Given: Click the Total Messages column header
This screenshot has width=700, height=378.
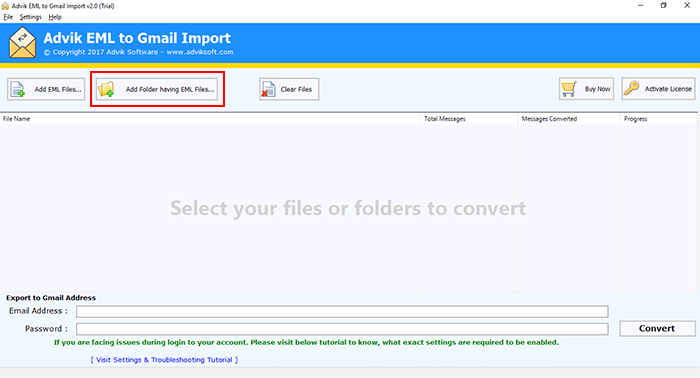Looking at the screenshot, I should click(469, 119).
